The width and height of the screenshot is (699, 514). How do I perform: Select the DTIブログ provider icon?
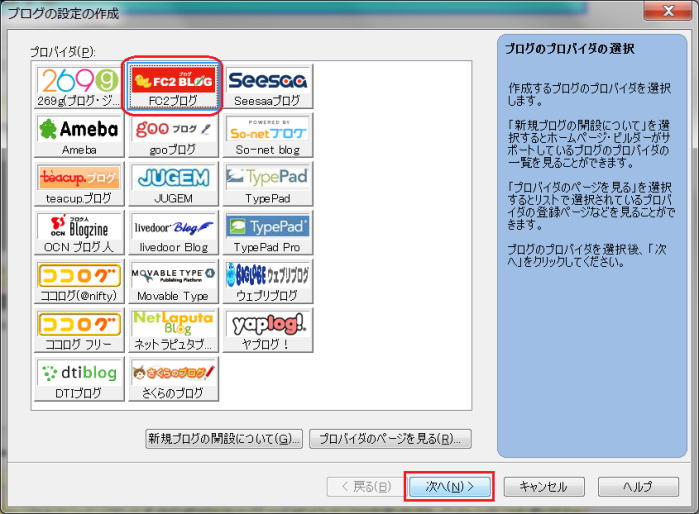pos(79,379)
